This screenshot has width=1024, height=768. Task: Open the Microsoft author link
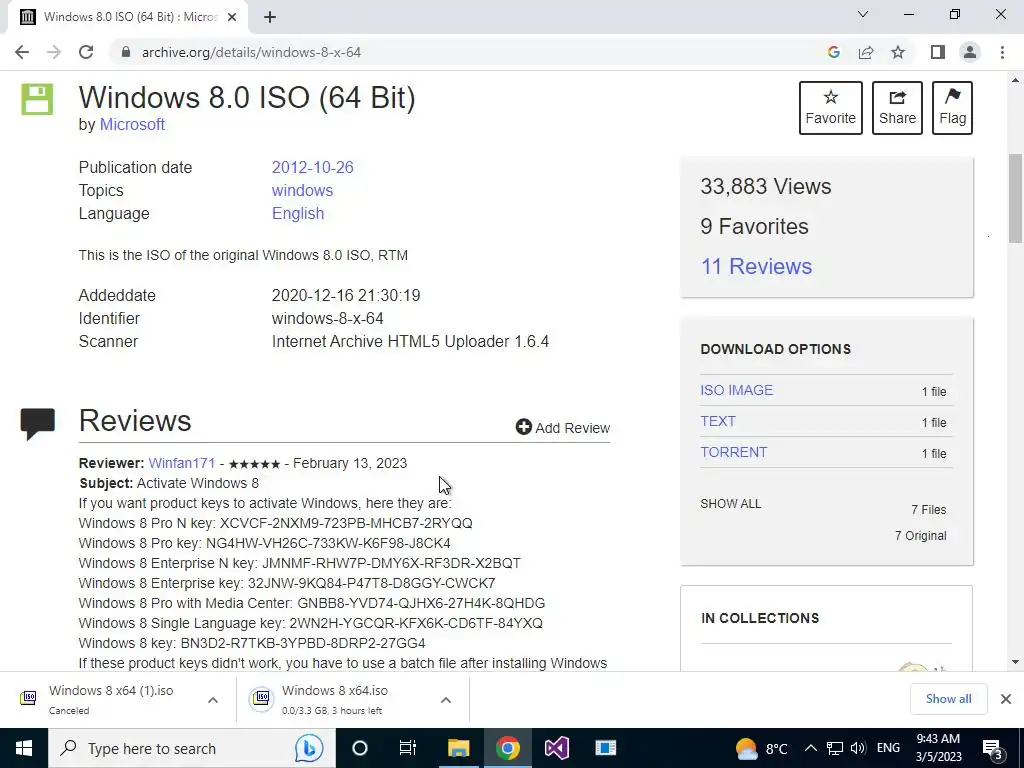[132, 124]
